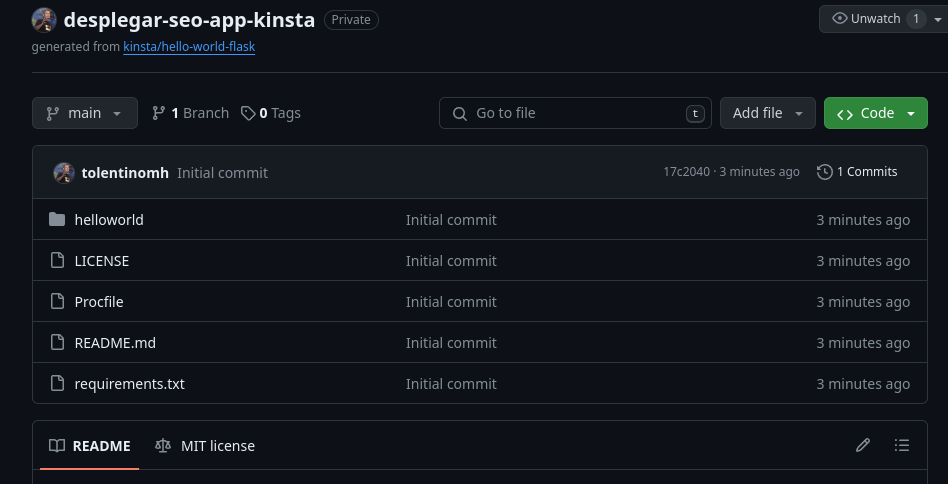Open Initial commit link in requirements.txt row
This screenshot has height=484, width=948.
point(451,384)
